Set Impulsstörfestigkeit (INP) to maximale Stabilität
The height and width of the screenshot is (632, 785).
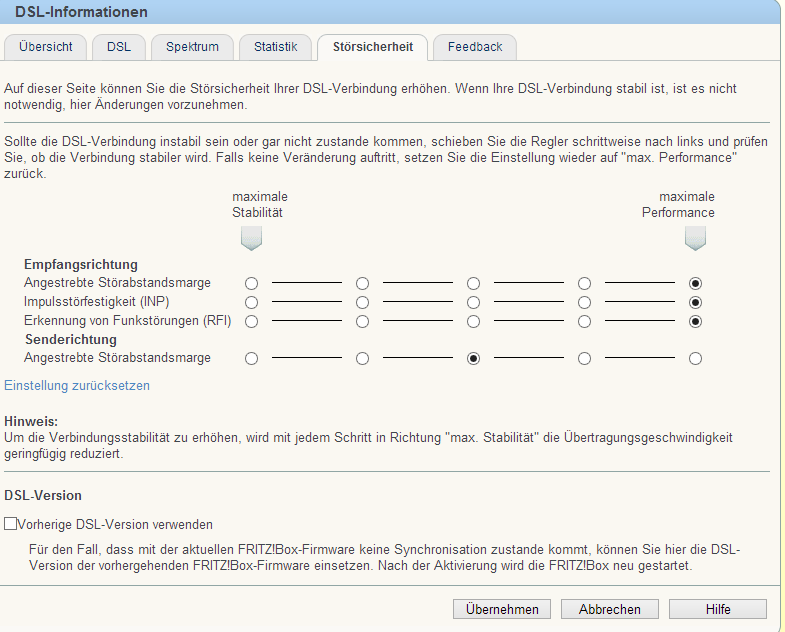click(x=251, y=302)
